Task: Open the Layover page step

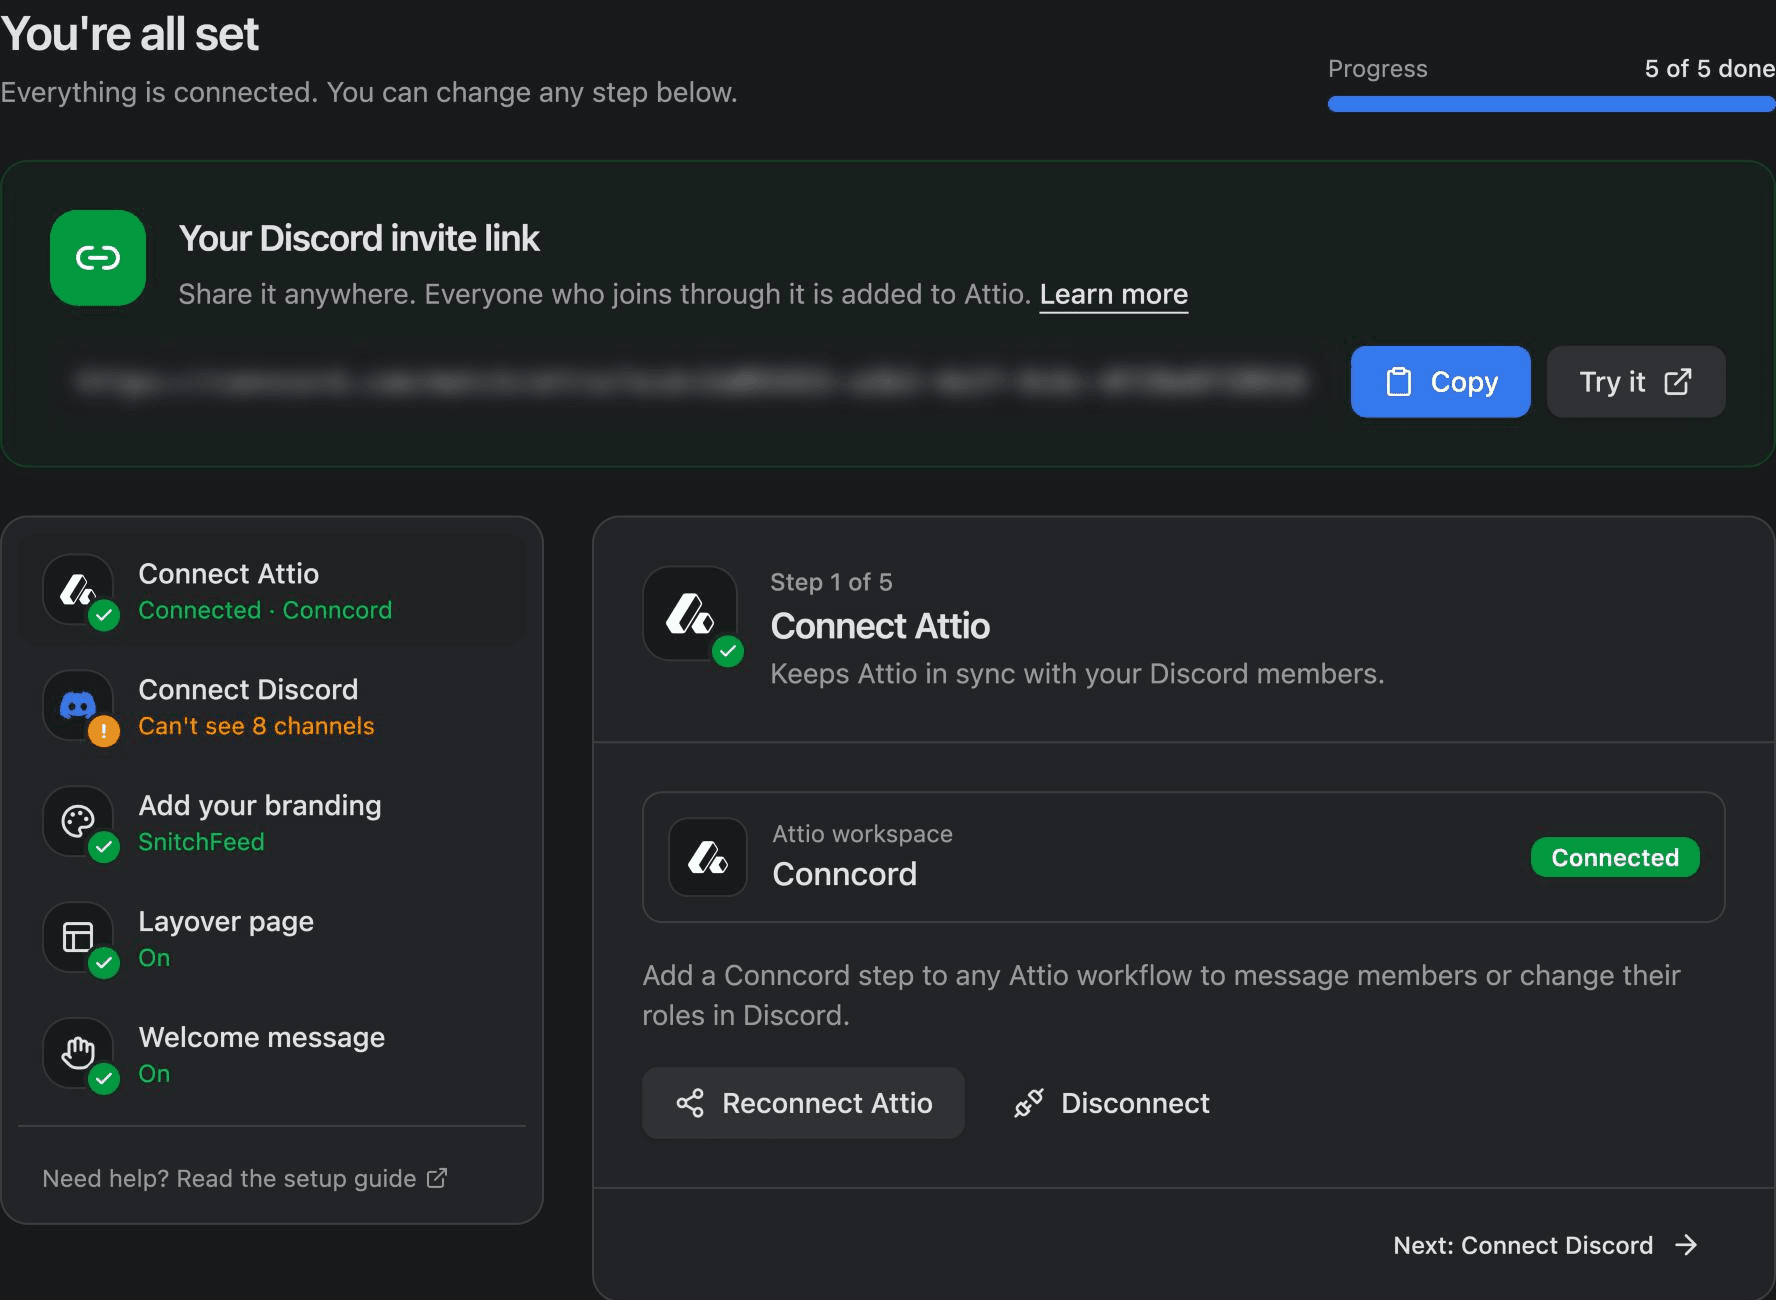Action: coord(272,938)
